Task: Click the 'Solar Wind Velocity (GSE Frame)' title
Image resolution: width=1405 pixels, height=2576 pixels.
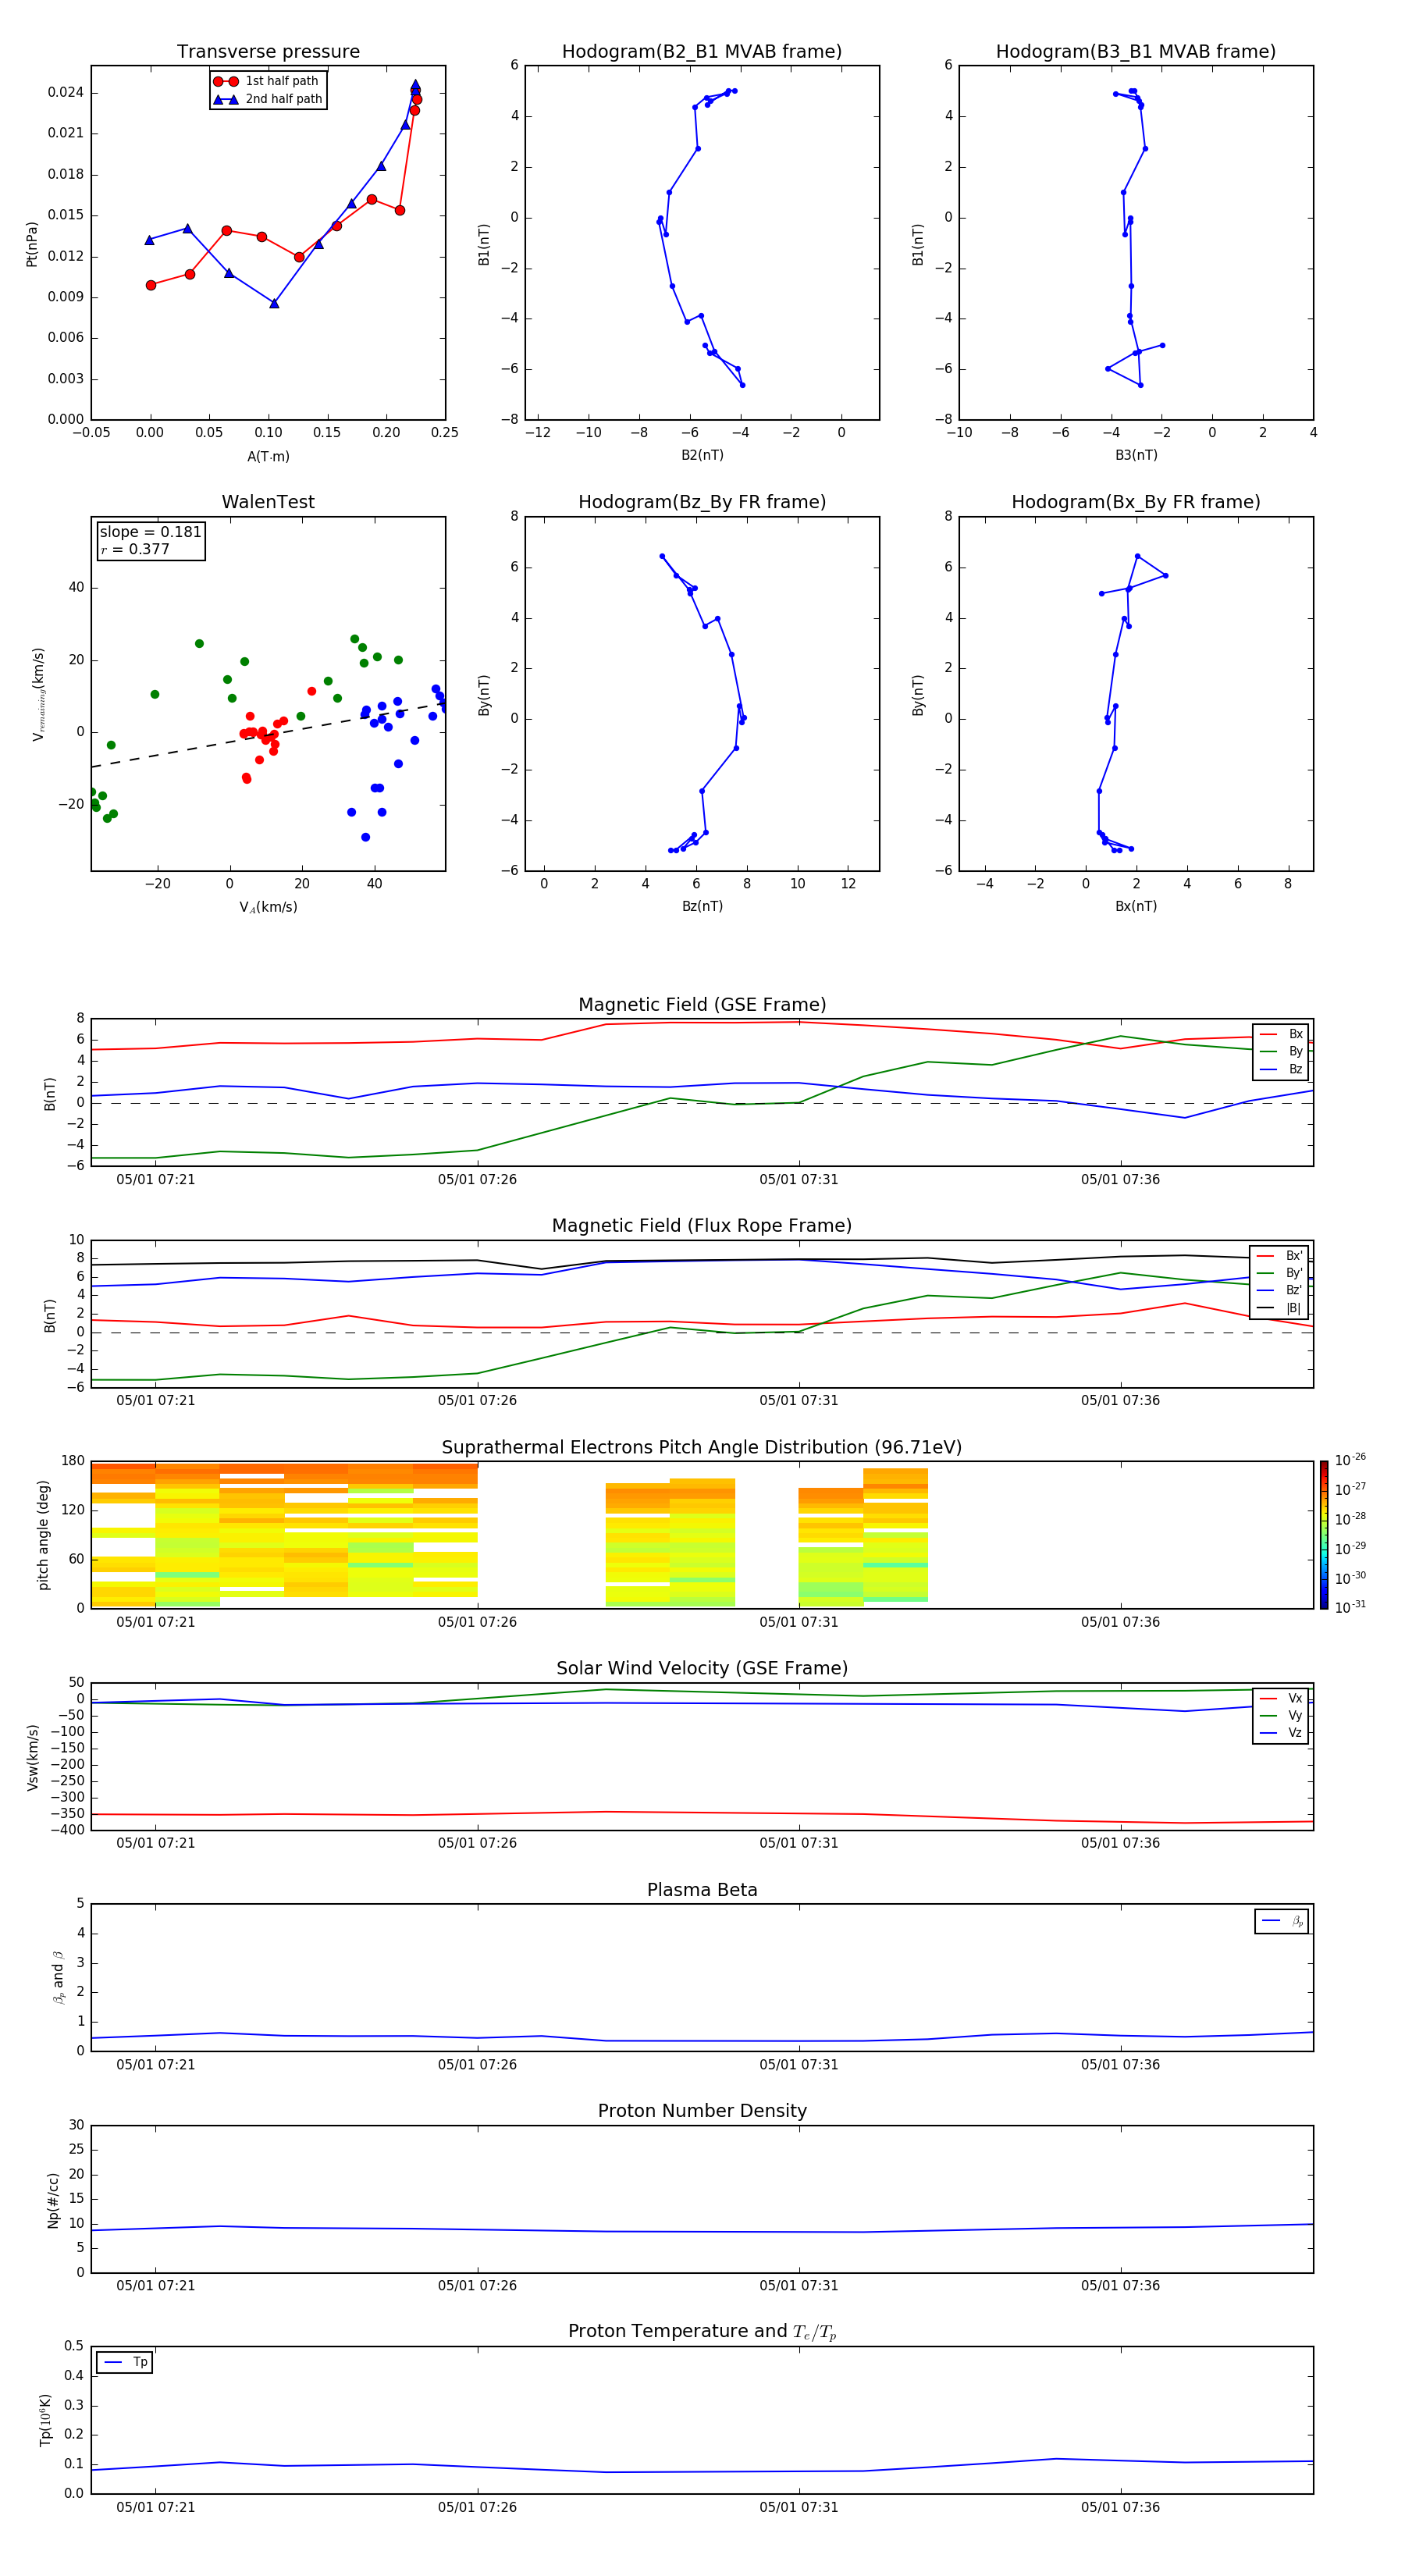Action: [x=702, y=1669]
